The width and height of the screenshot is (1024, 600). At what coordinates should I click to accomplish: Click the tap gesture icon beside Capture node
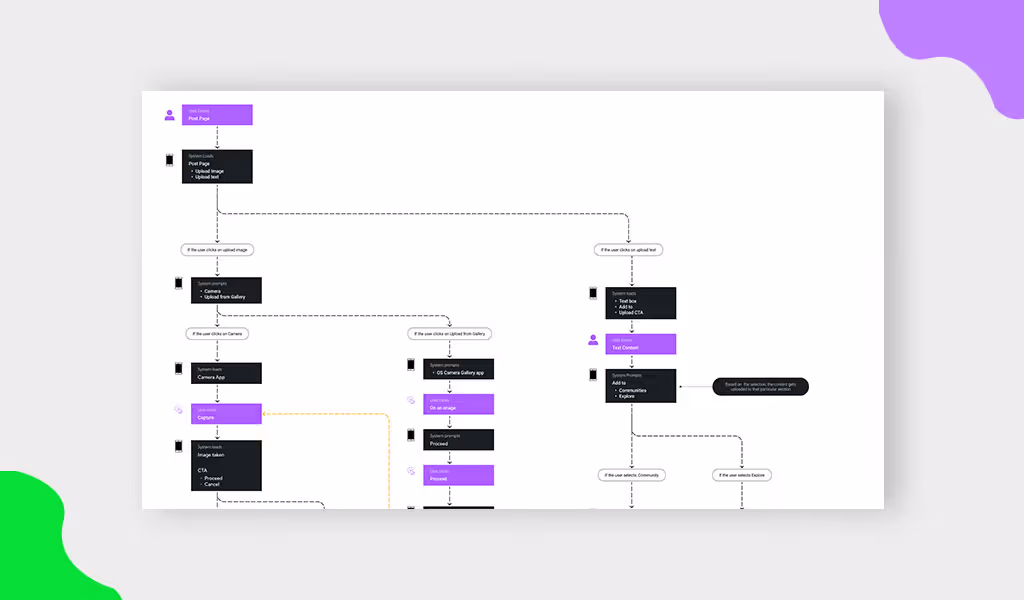(178, 410)
